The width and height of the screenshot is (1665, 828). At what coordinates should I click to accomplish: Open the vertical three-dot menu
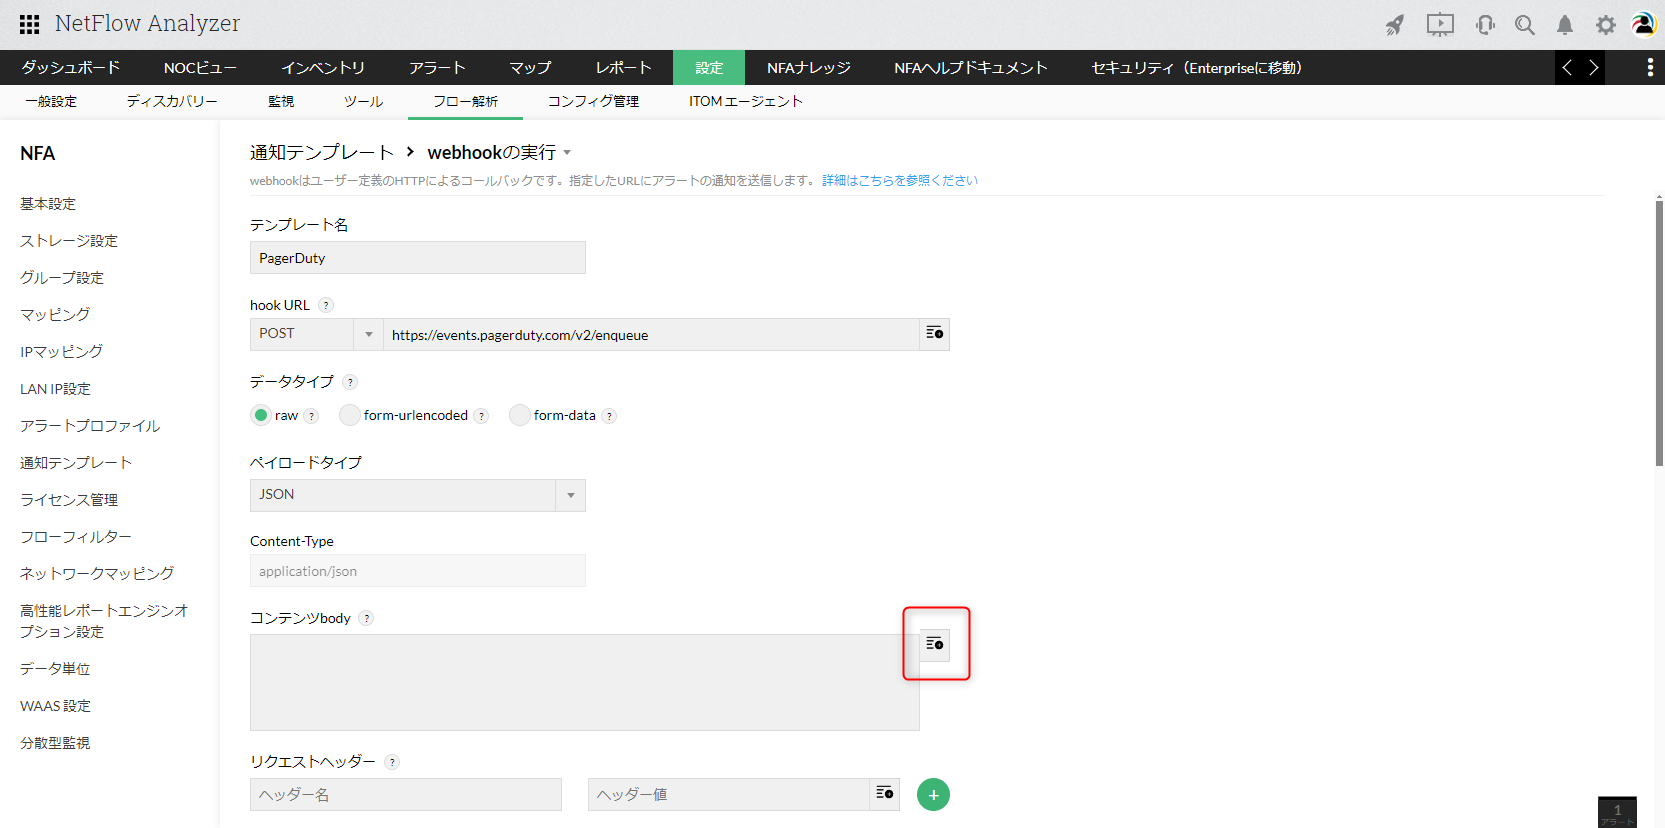pos(1650,68)
